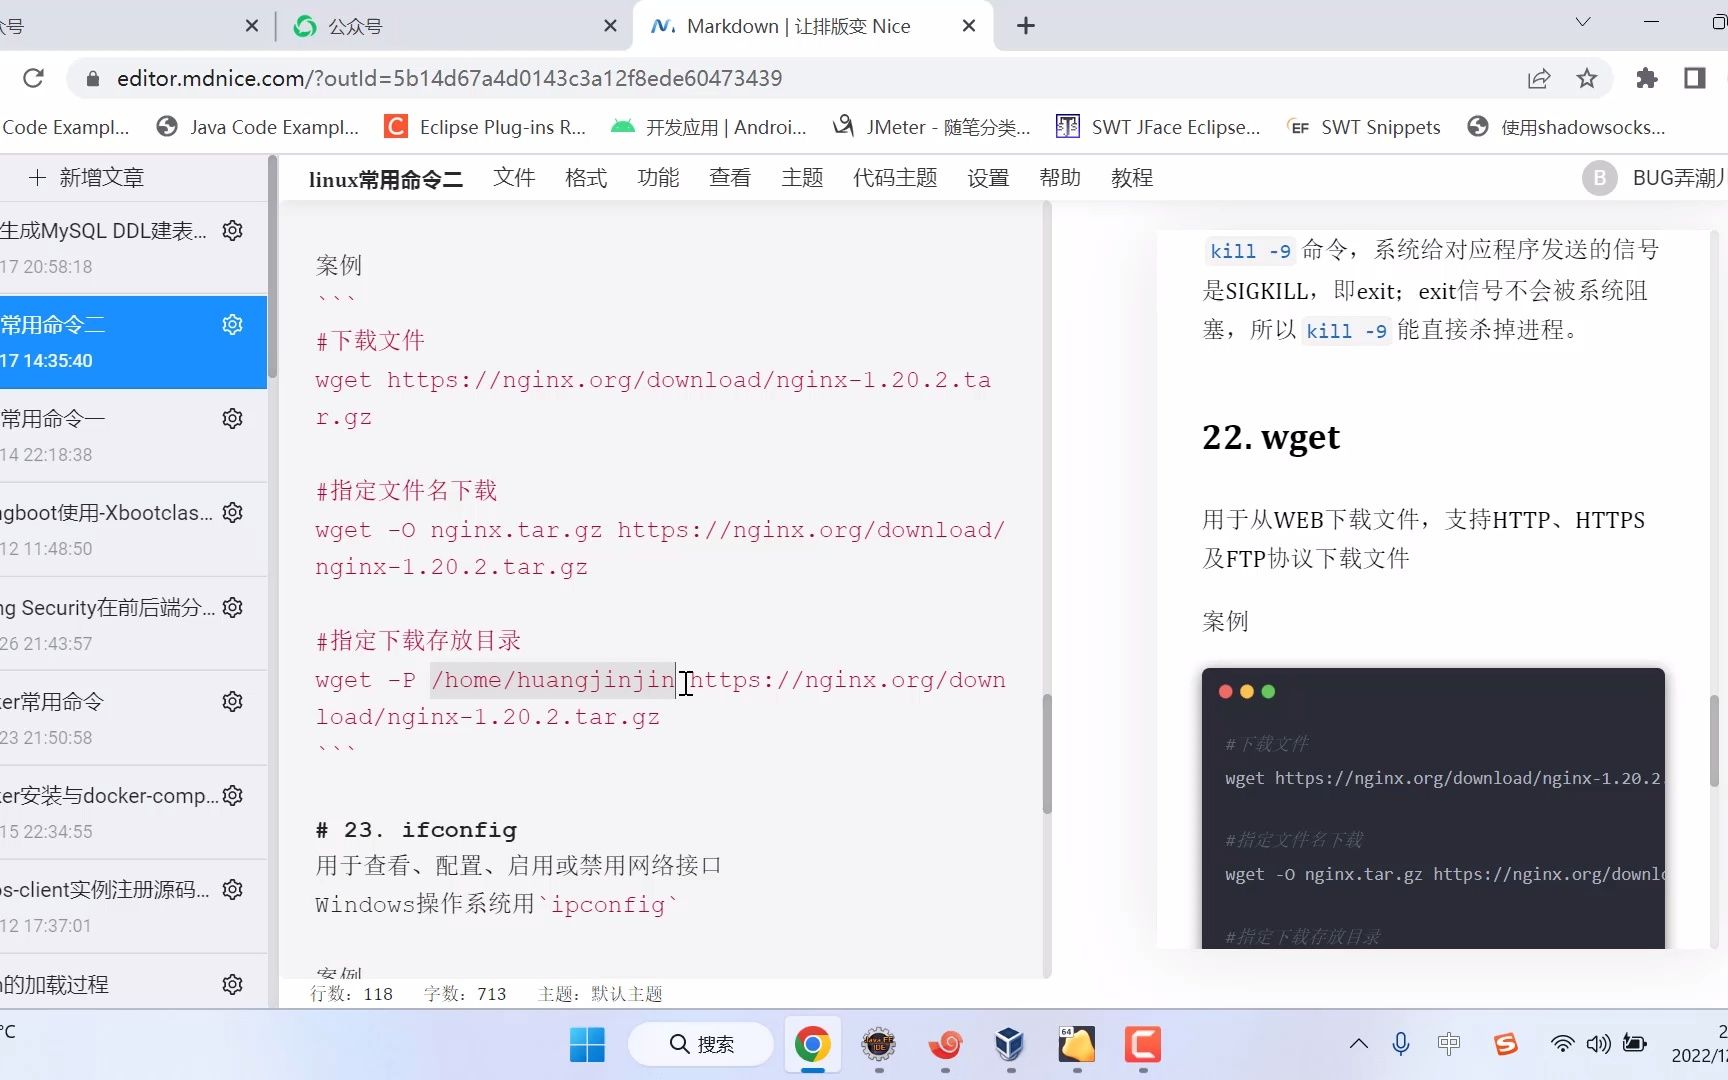This screenshot has width=1728, height=1080.
Task: Click the settings gear on "linux常用命令二" article
Action: (232, 324)
